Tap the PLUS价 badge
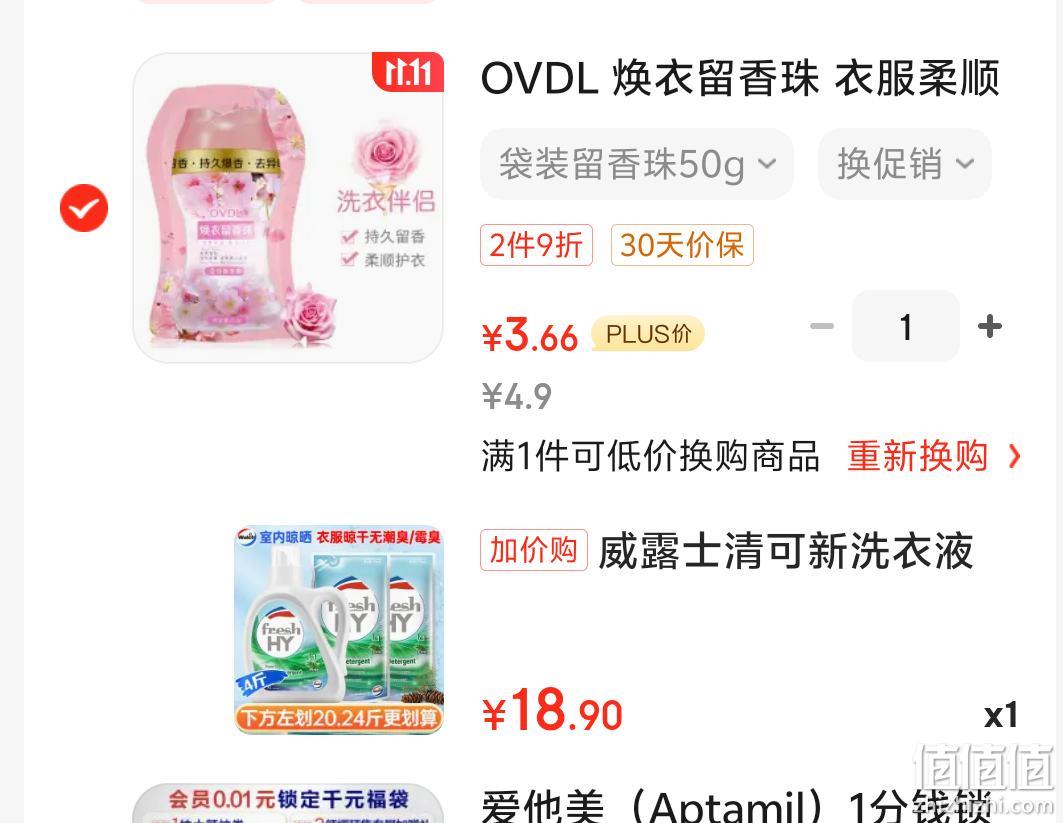This screenshot has width=1063, height=823. click(x=648, y=334)
